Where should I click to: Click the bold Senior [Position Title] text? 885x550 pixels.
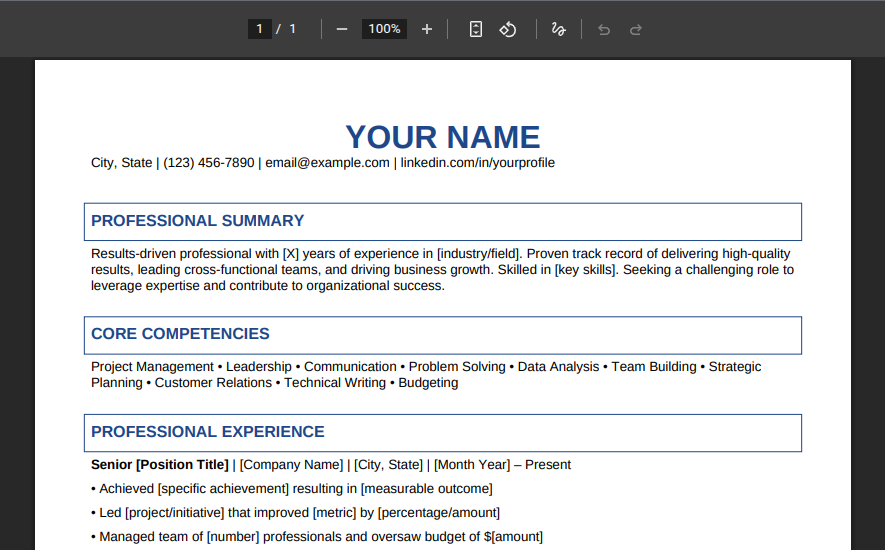160,465
